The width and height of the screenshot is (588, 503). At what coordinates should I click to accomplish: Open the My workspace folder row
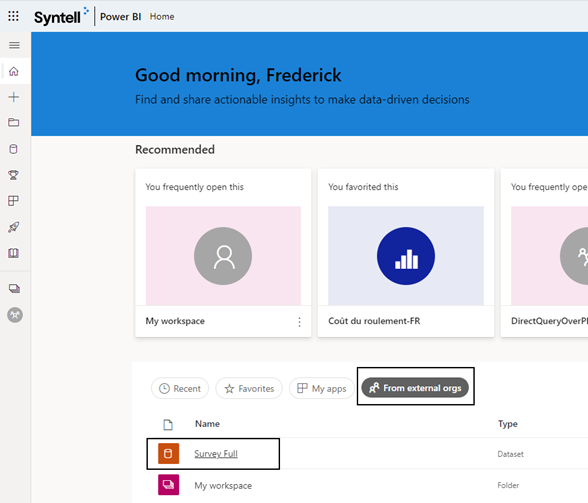click(360, 485)
